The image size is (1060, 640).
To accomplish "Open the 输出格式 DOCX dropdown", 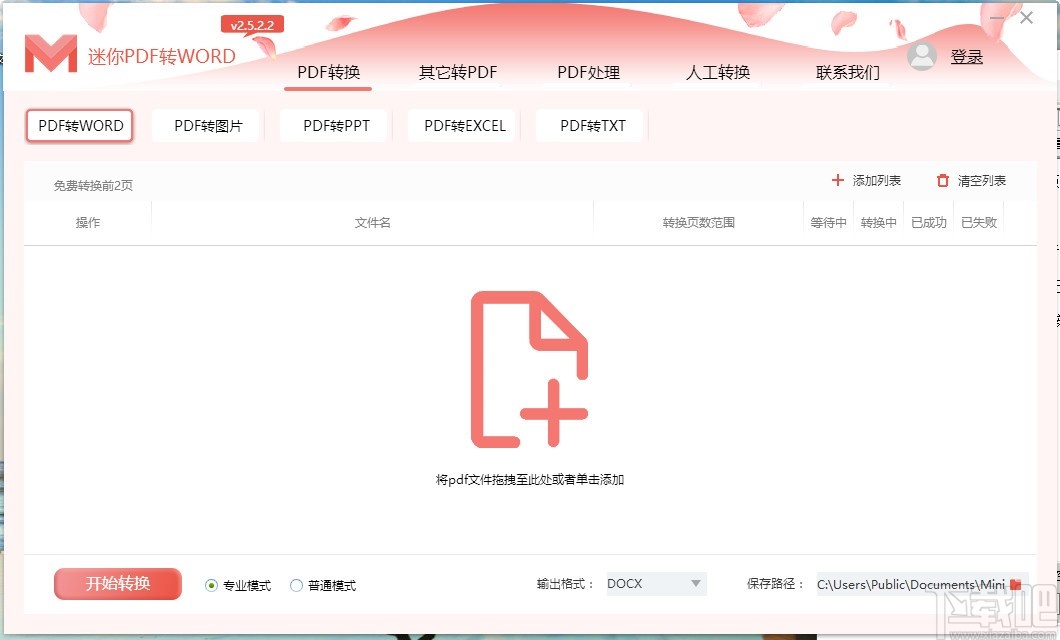I will pyautogui.click(x=656, y=584).
